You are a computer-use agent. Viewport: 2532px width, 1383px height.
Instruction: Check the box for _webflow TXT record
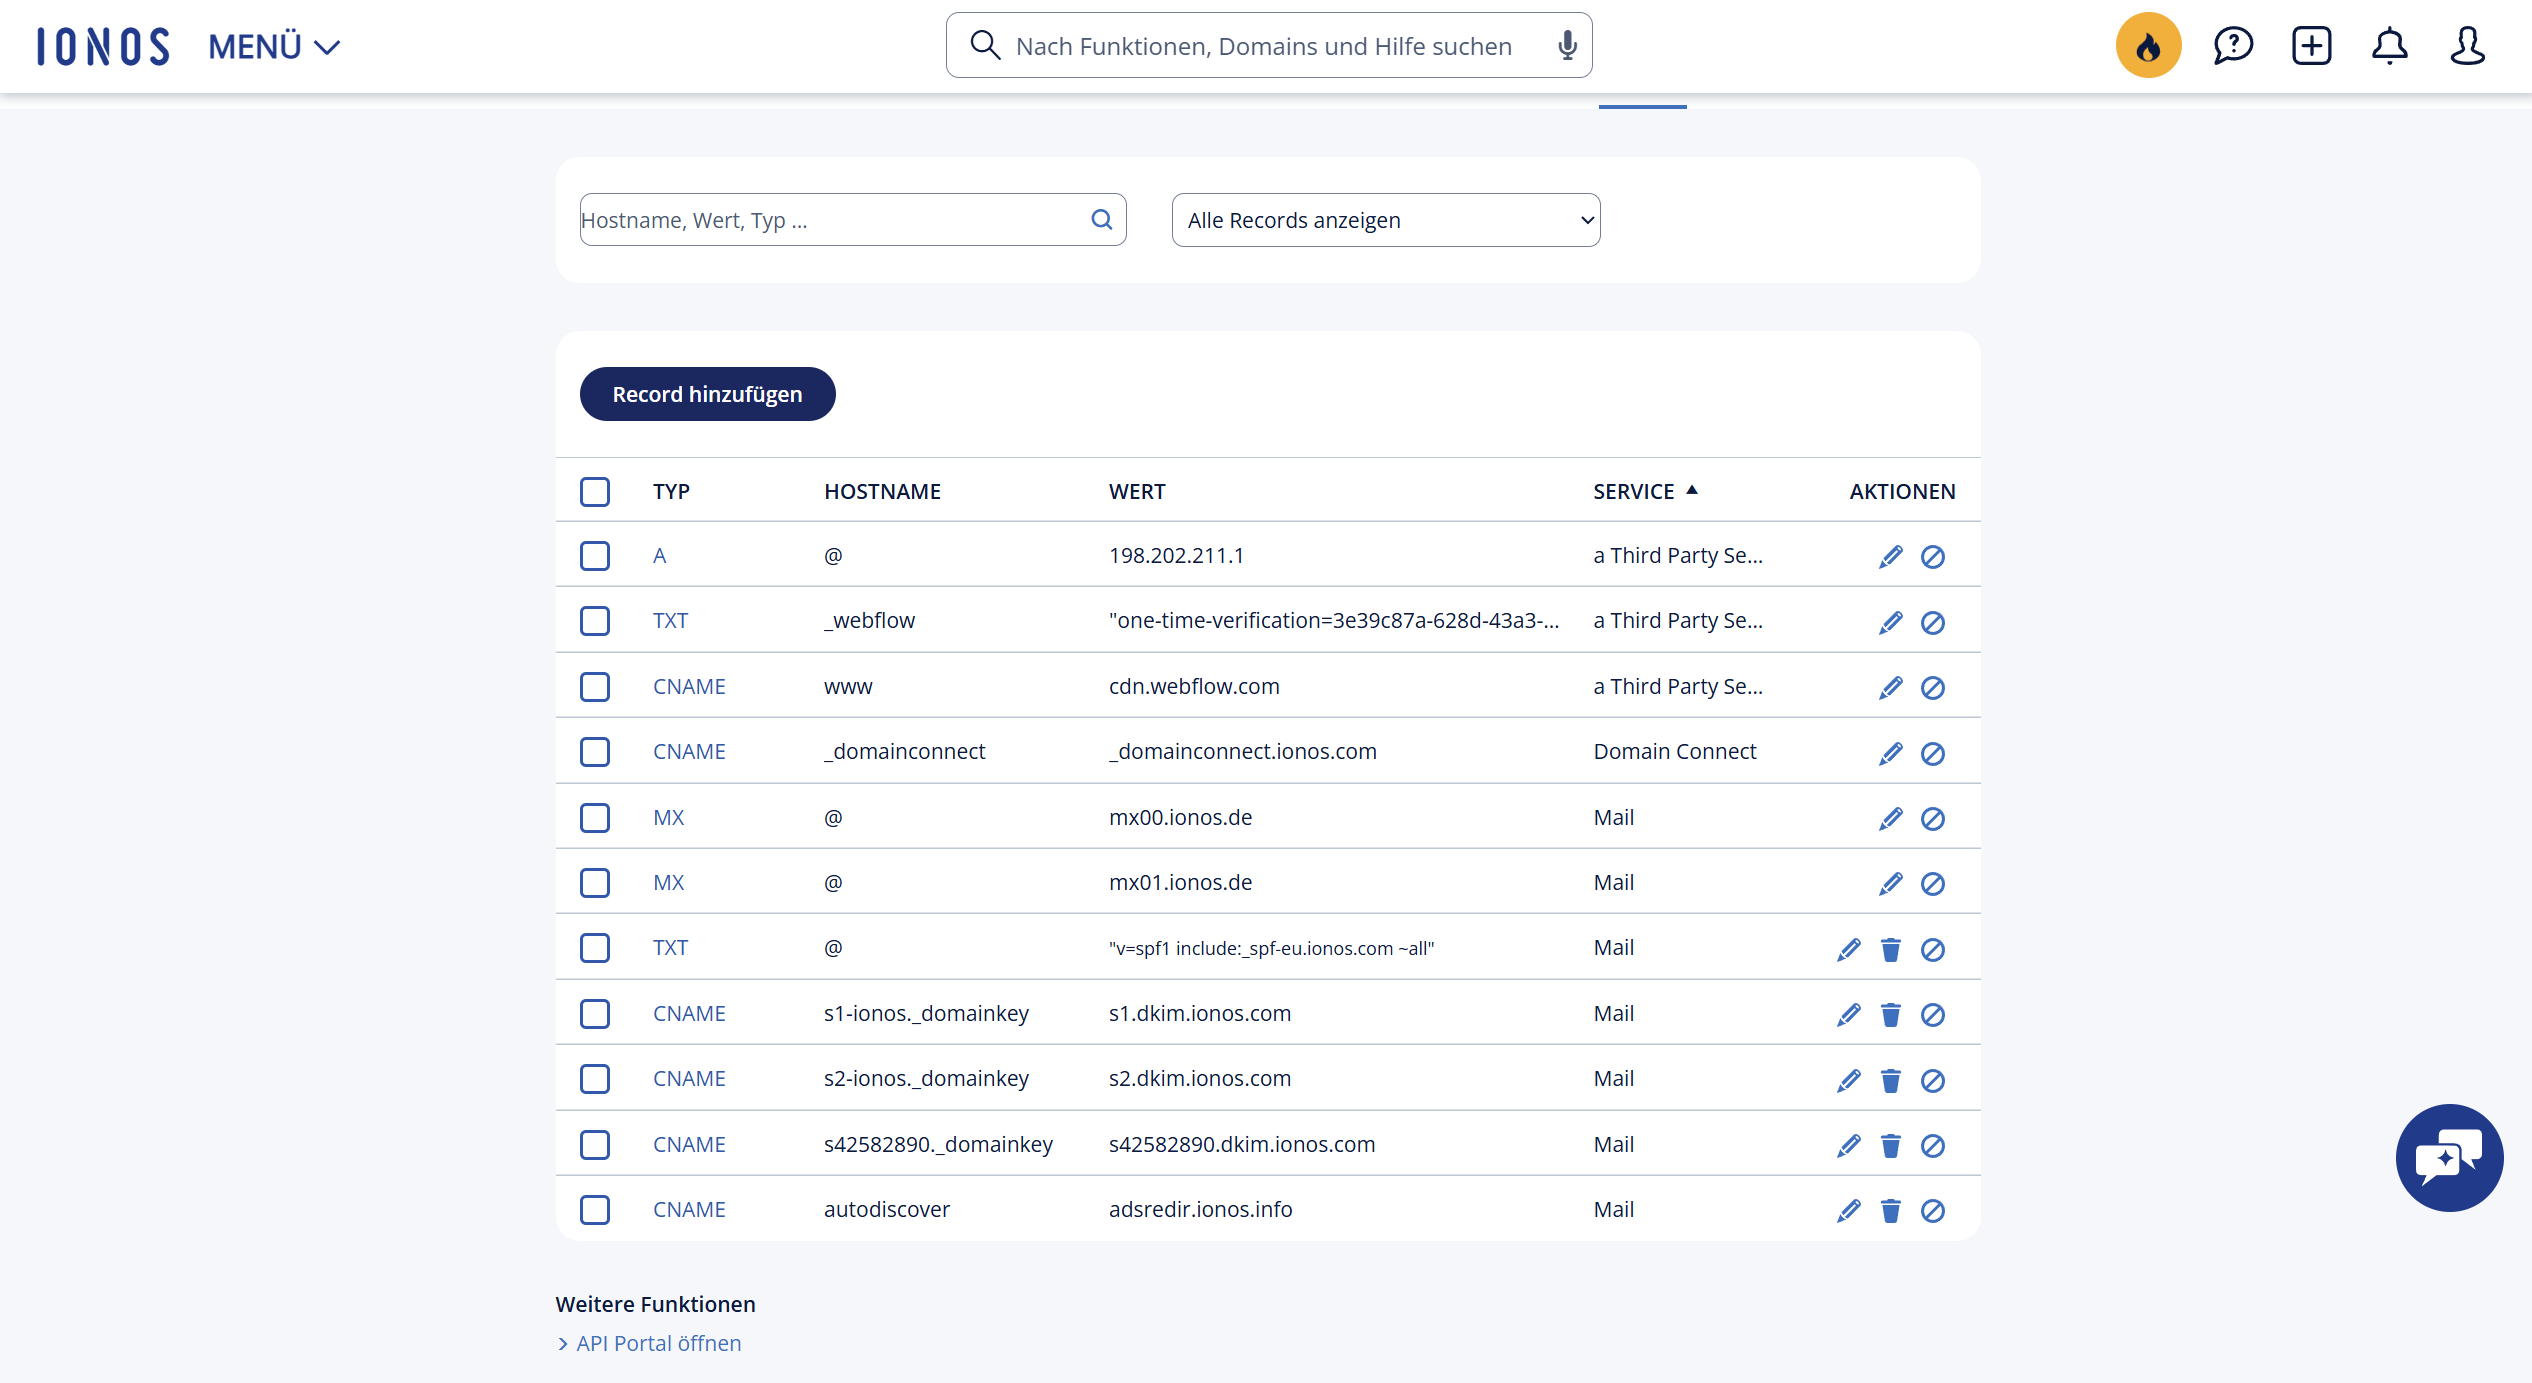point(595,621)
